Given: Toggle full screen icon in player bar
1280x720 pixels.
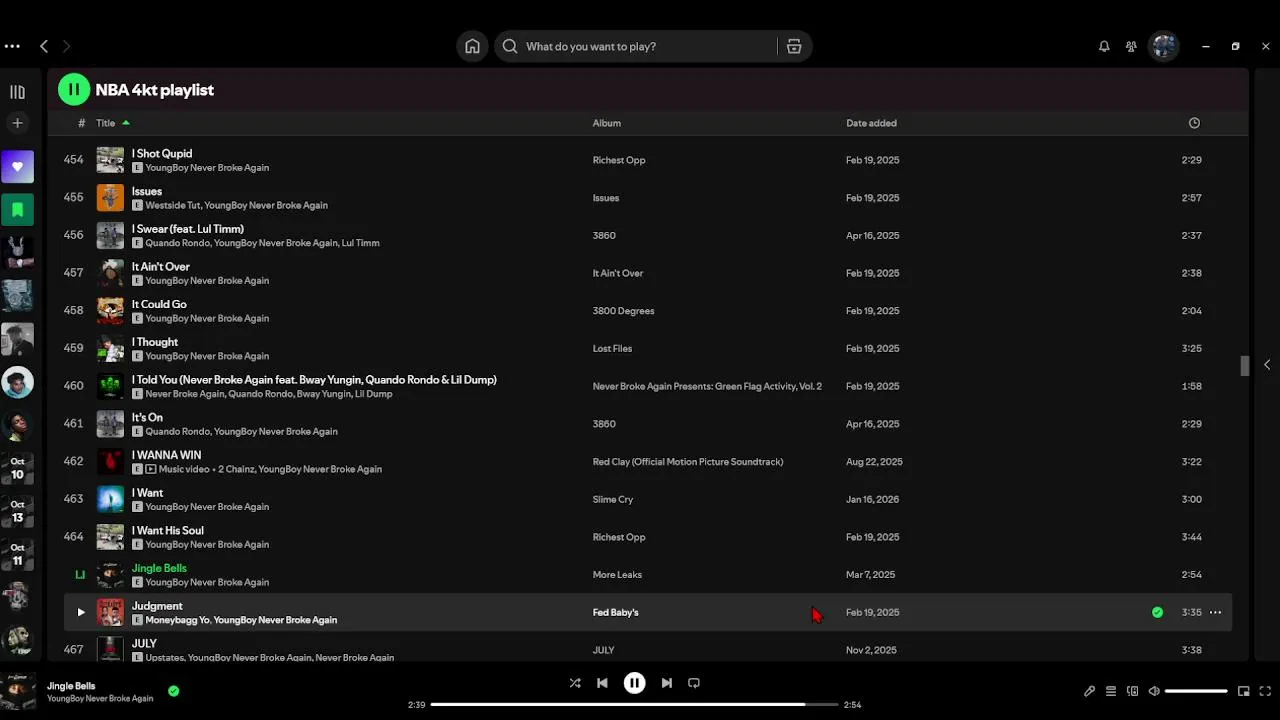Looking at the screenshot, I should [1266, 691].
